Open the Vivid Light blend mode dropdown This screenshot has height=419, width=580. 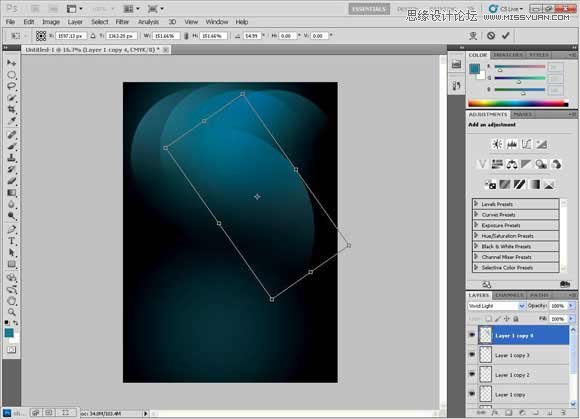click(496, 306)
